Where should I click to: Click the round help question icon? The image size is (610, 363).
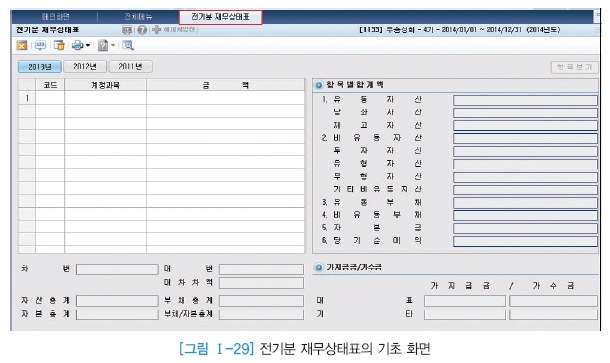[142, 30]
